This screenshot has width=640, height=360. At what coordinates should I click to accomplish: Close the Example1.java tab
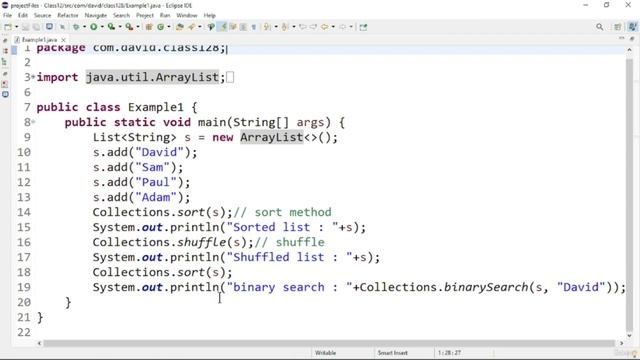(63, 40)
